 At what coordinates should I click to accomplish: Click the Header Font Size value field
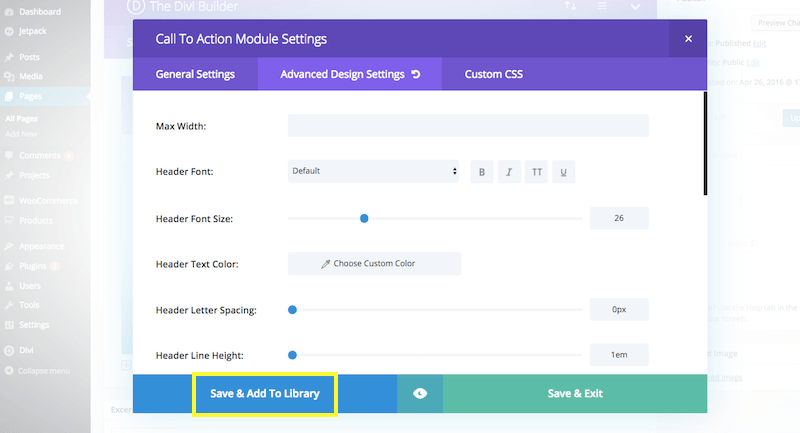[x=619, y=218]
